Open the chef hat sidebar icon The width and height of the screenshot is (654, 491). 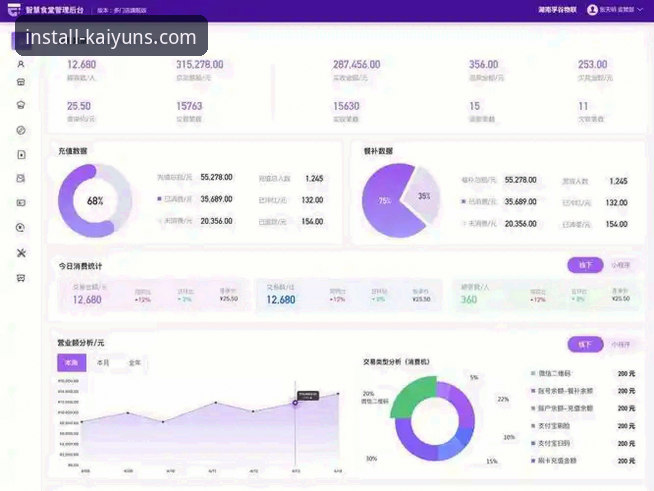pos(21,105)
